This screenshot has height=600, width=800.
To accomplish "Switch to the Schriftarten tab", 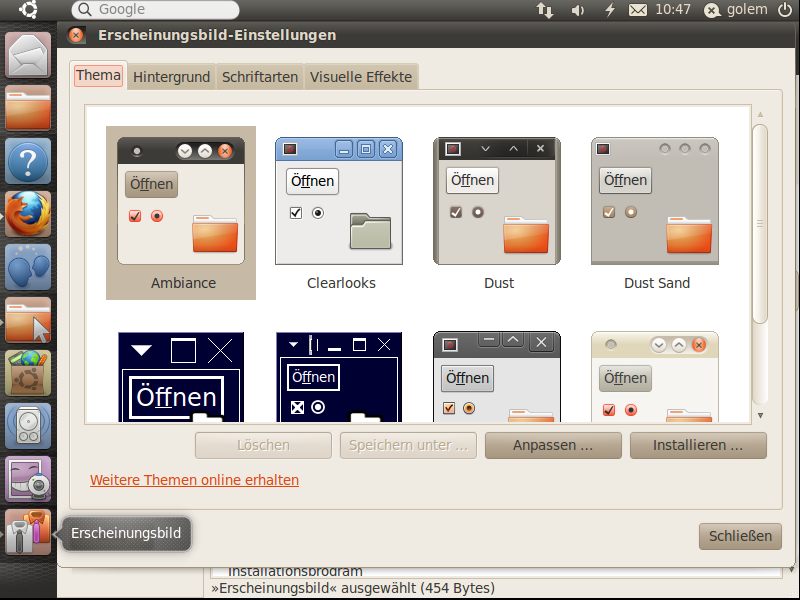I will tap(260, 77).
